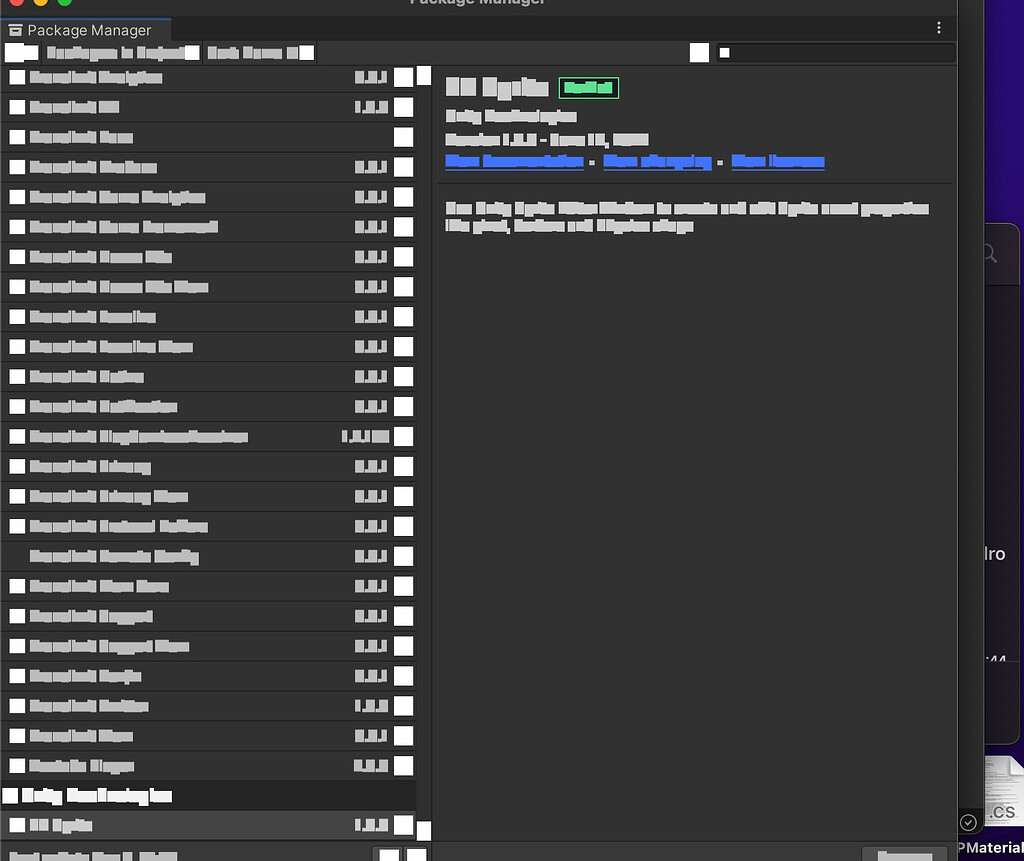Click inside the search input field
The image size is (1024, 861).
840,53
